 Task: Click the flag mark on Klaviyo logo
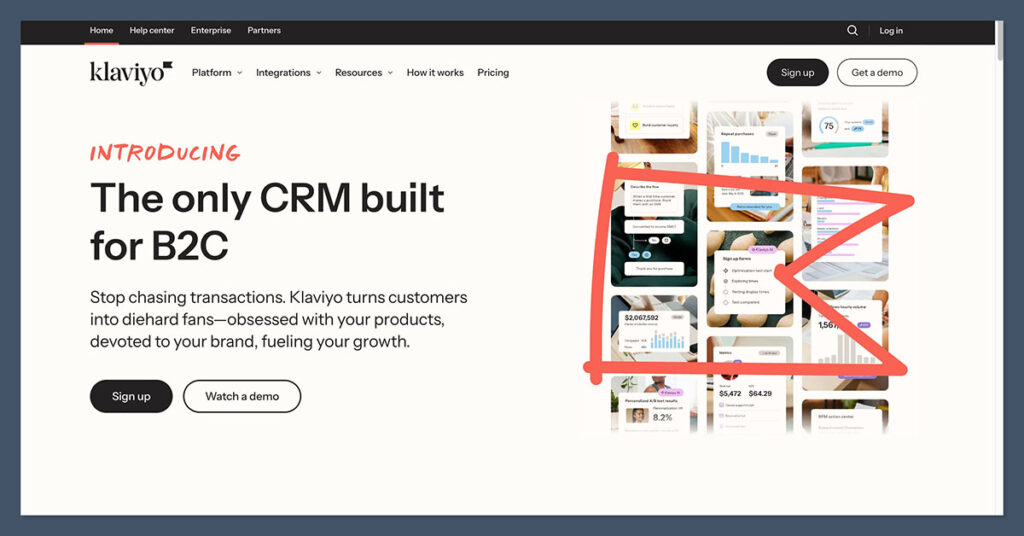pos(168,67)
